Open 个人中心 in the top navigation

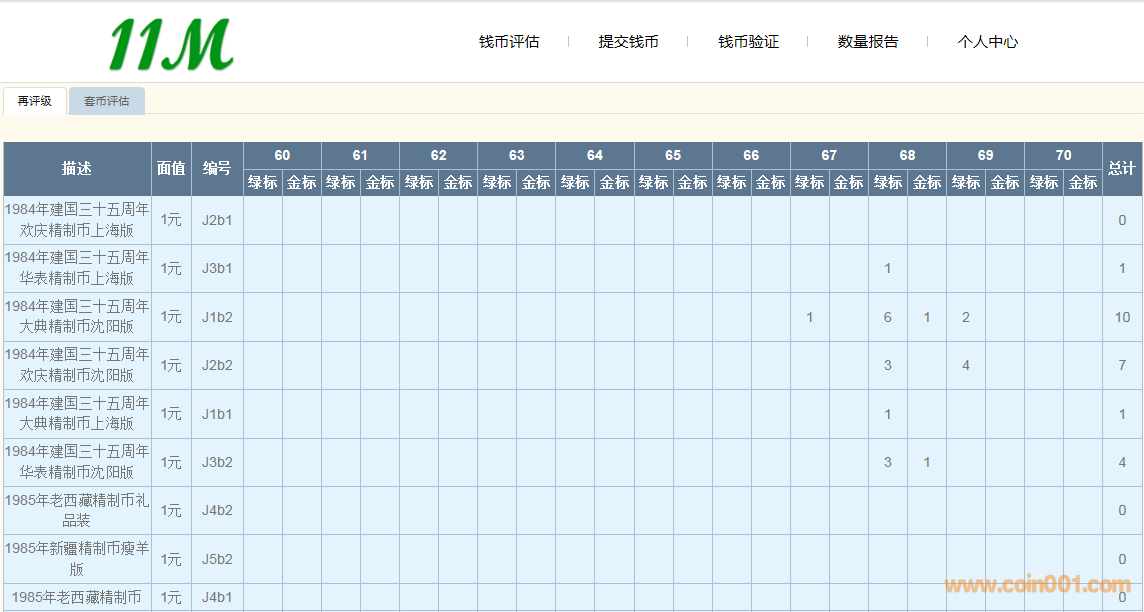click(987, 42)
